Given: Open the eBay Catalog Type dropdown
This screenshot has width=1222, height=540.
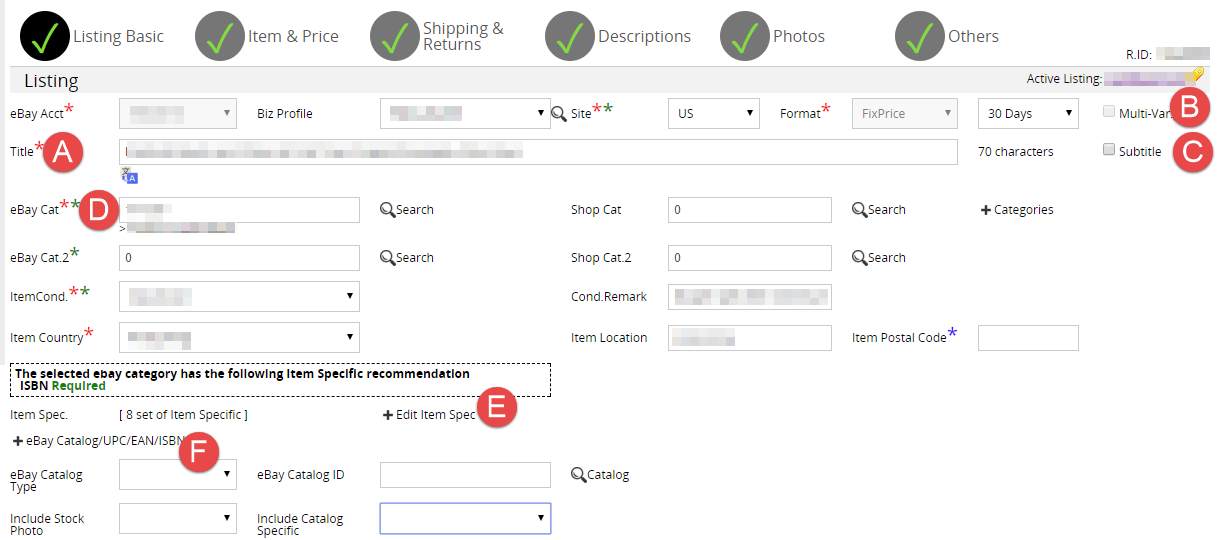Looking at the screenshot, I should click(178, 474).
